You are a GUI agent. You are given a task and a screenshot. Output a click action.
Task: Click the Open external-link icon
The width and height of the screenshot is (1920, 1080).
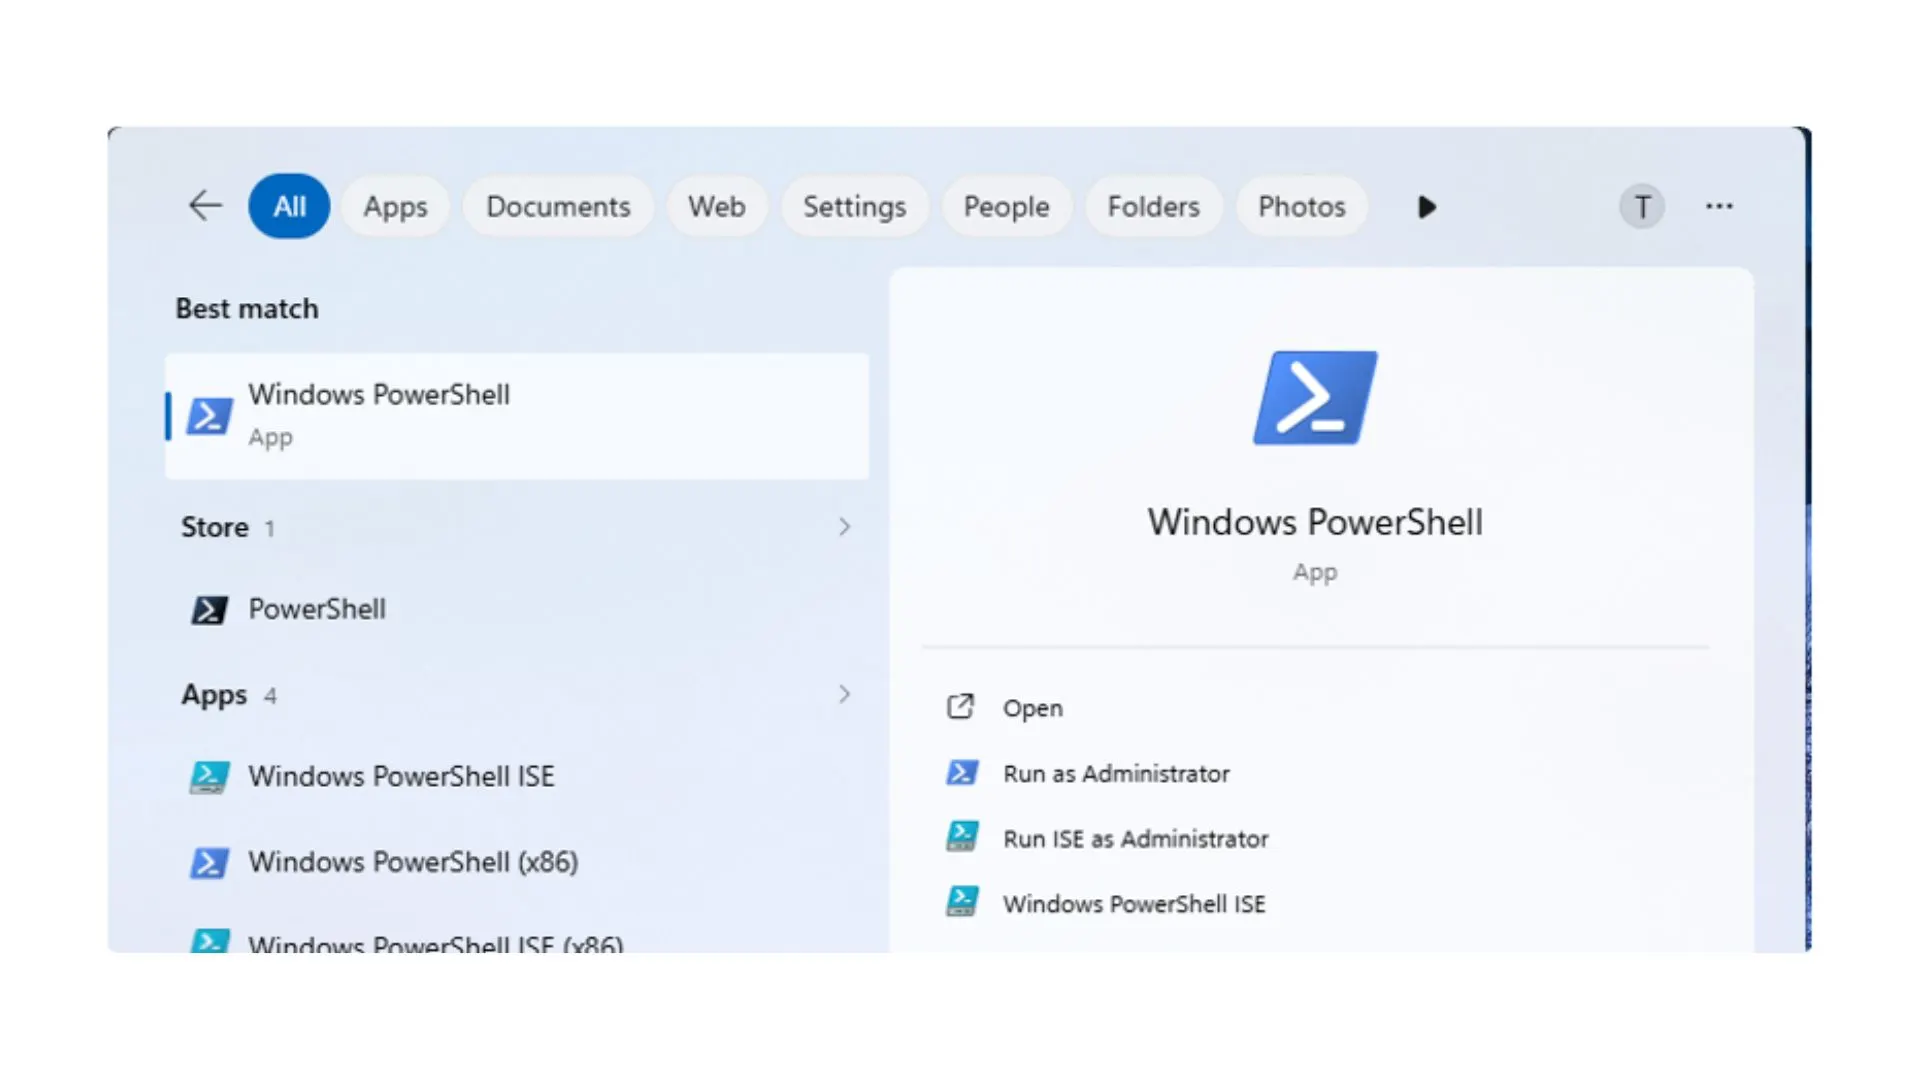(x=960, y=707)
